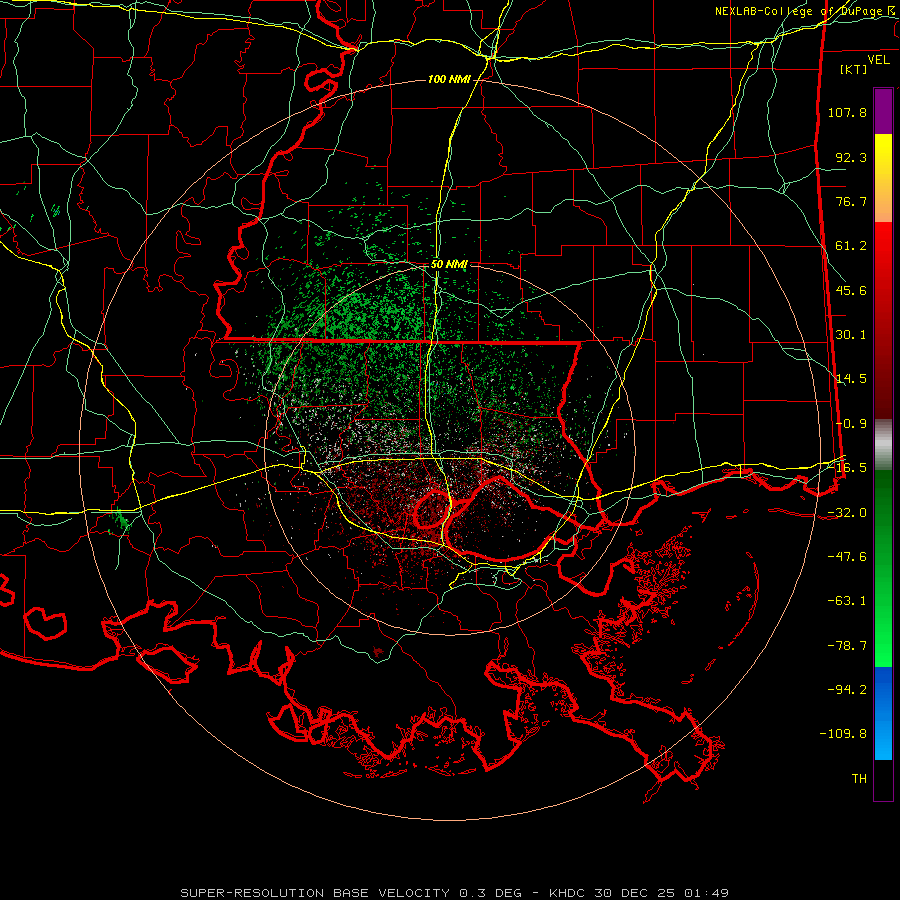The width and height of the screenshot is (900, 900).
Task: Click the 100 NMI range ring label
Action: (x=449, y=79)
